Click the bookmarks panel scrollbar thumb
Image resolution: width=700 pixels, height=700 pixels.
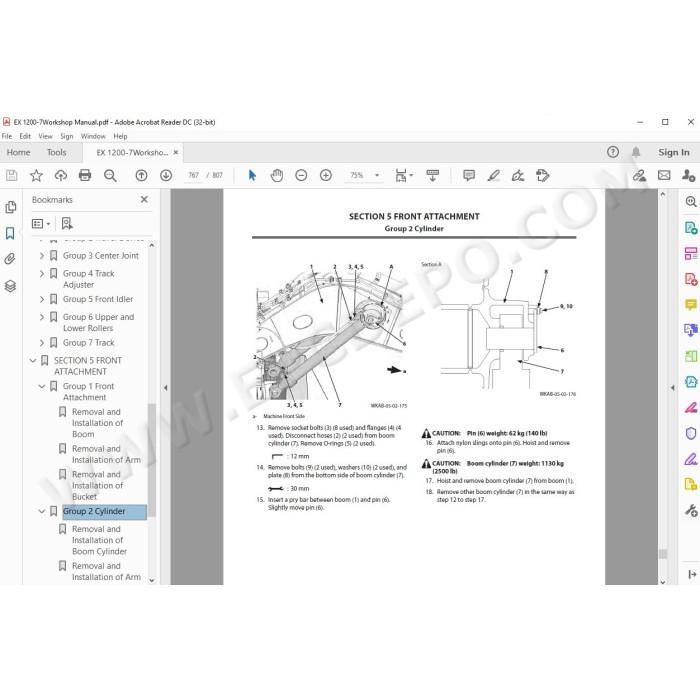tap(152, 460)
